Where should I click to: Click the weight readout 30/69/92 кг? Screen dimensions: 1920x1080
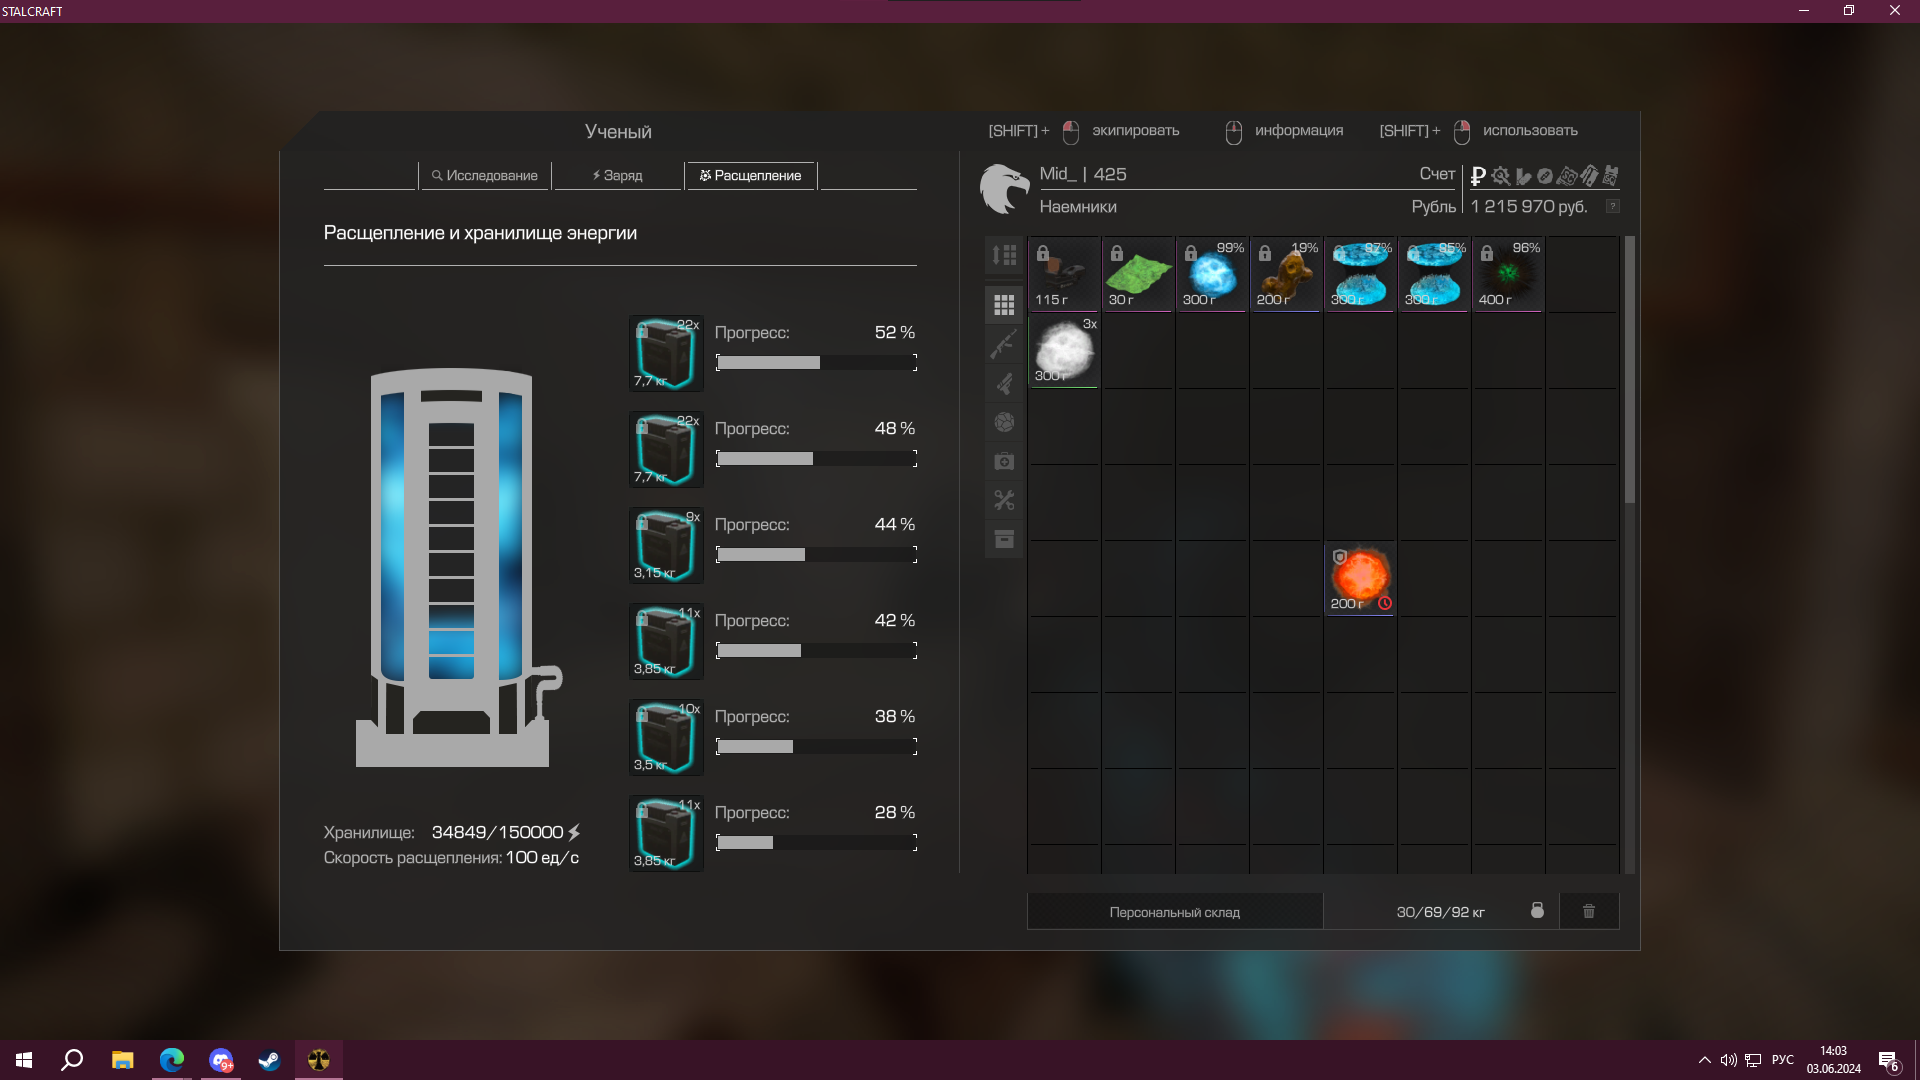tap(1440, 912)
